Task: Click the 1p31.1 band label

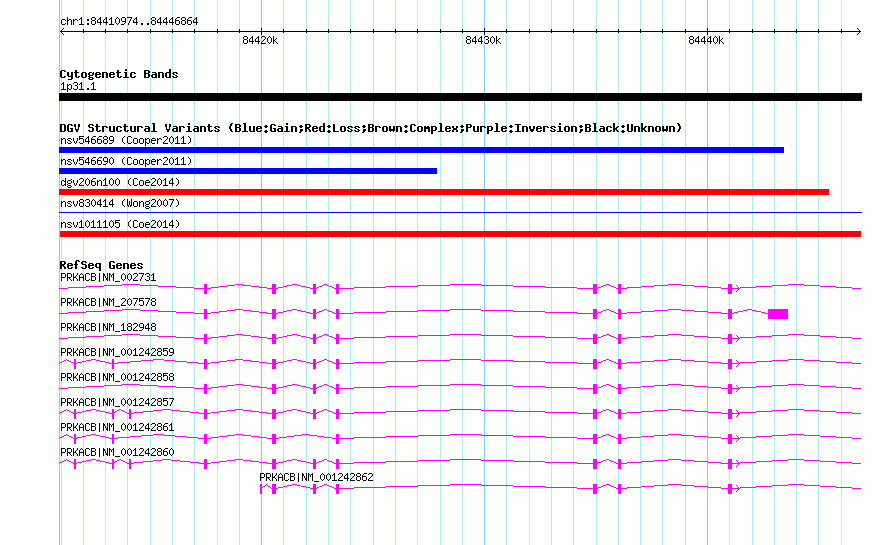Action: point(78,87)
